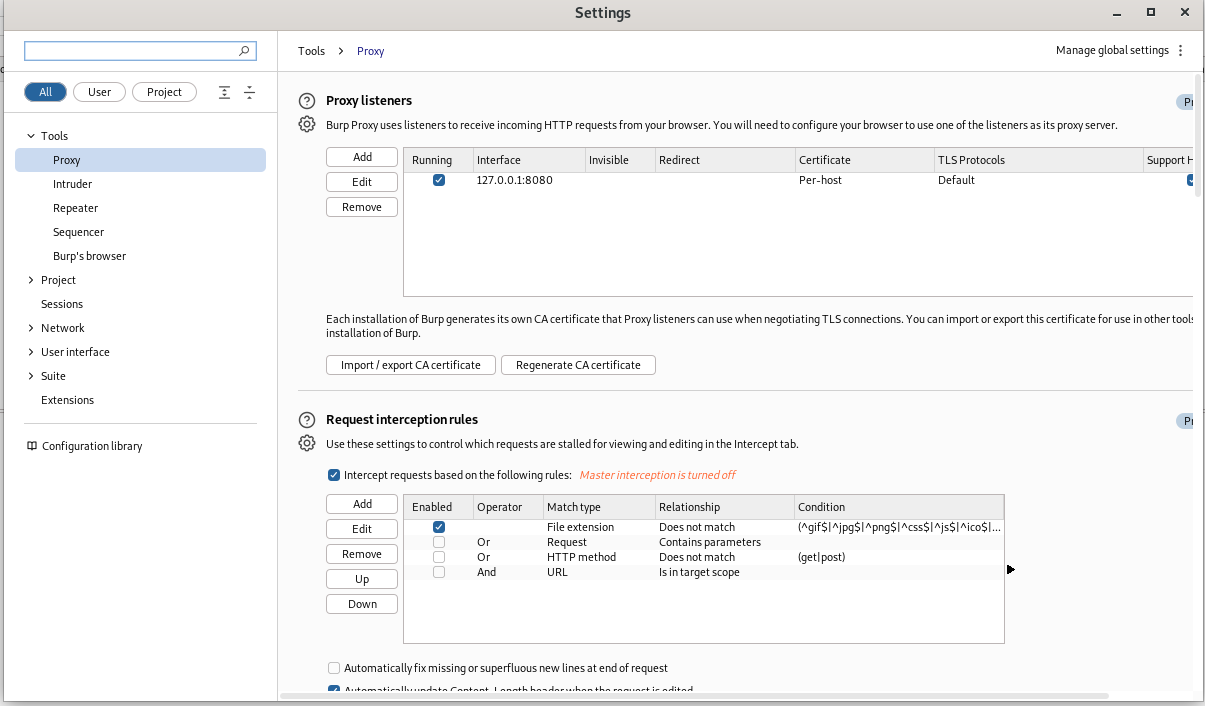Open Proxy listeners gear options icon

[x=308, y=125]
